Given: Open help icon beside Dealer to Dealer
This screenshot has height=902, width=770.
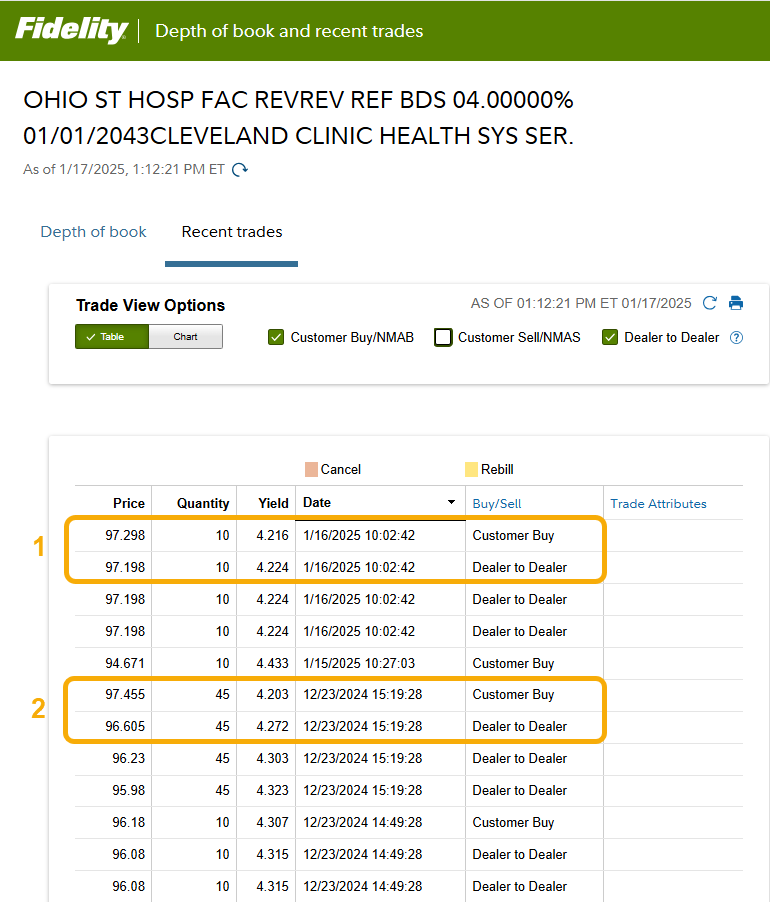Looking at the screenshot, I should (737, 338).
